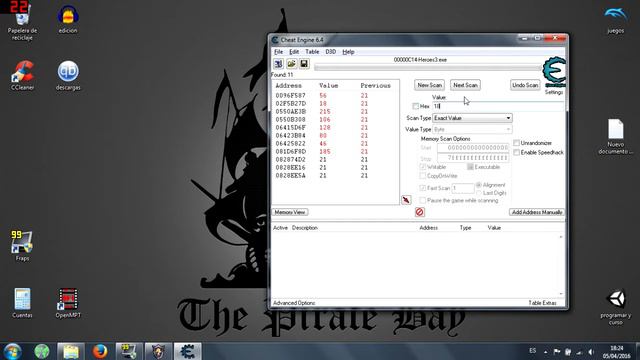Open the File menu
The height and width of the screenshot is (360, 640).
(278, 52)
